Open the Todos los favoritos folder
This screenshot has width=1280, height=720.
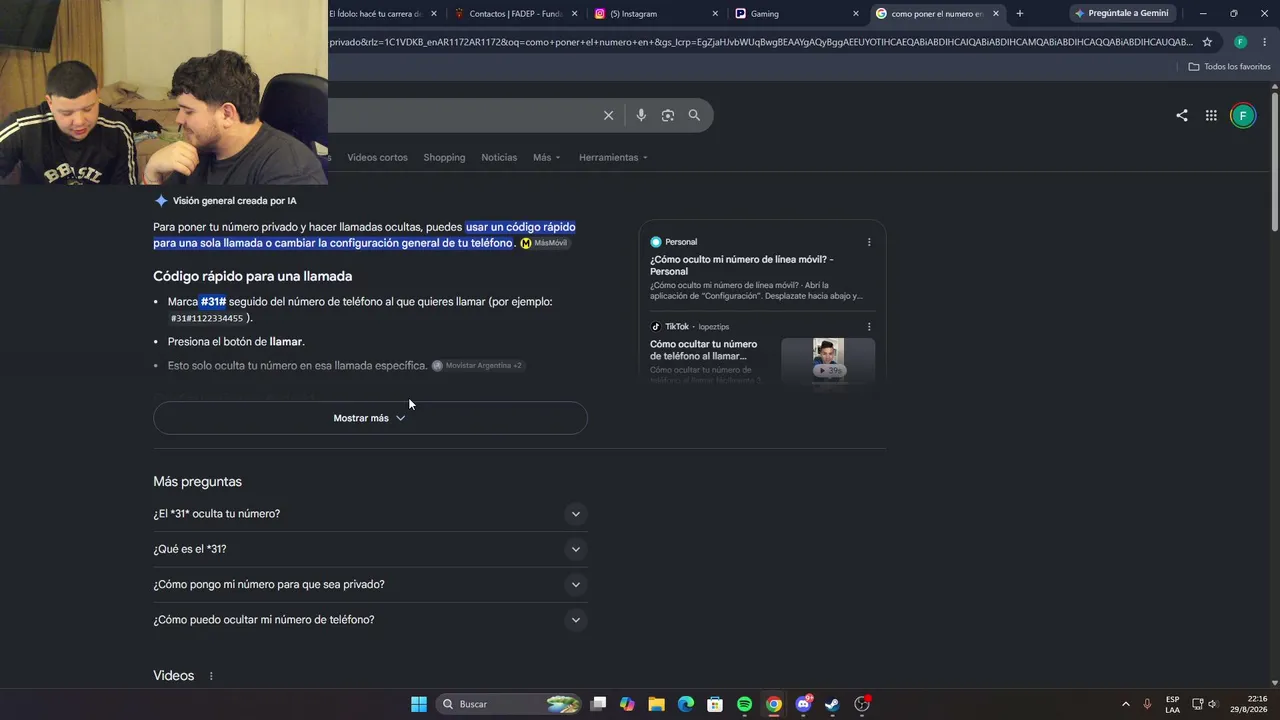pyautogui.click(x=1229, y=67)
